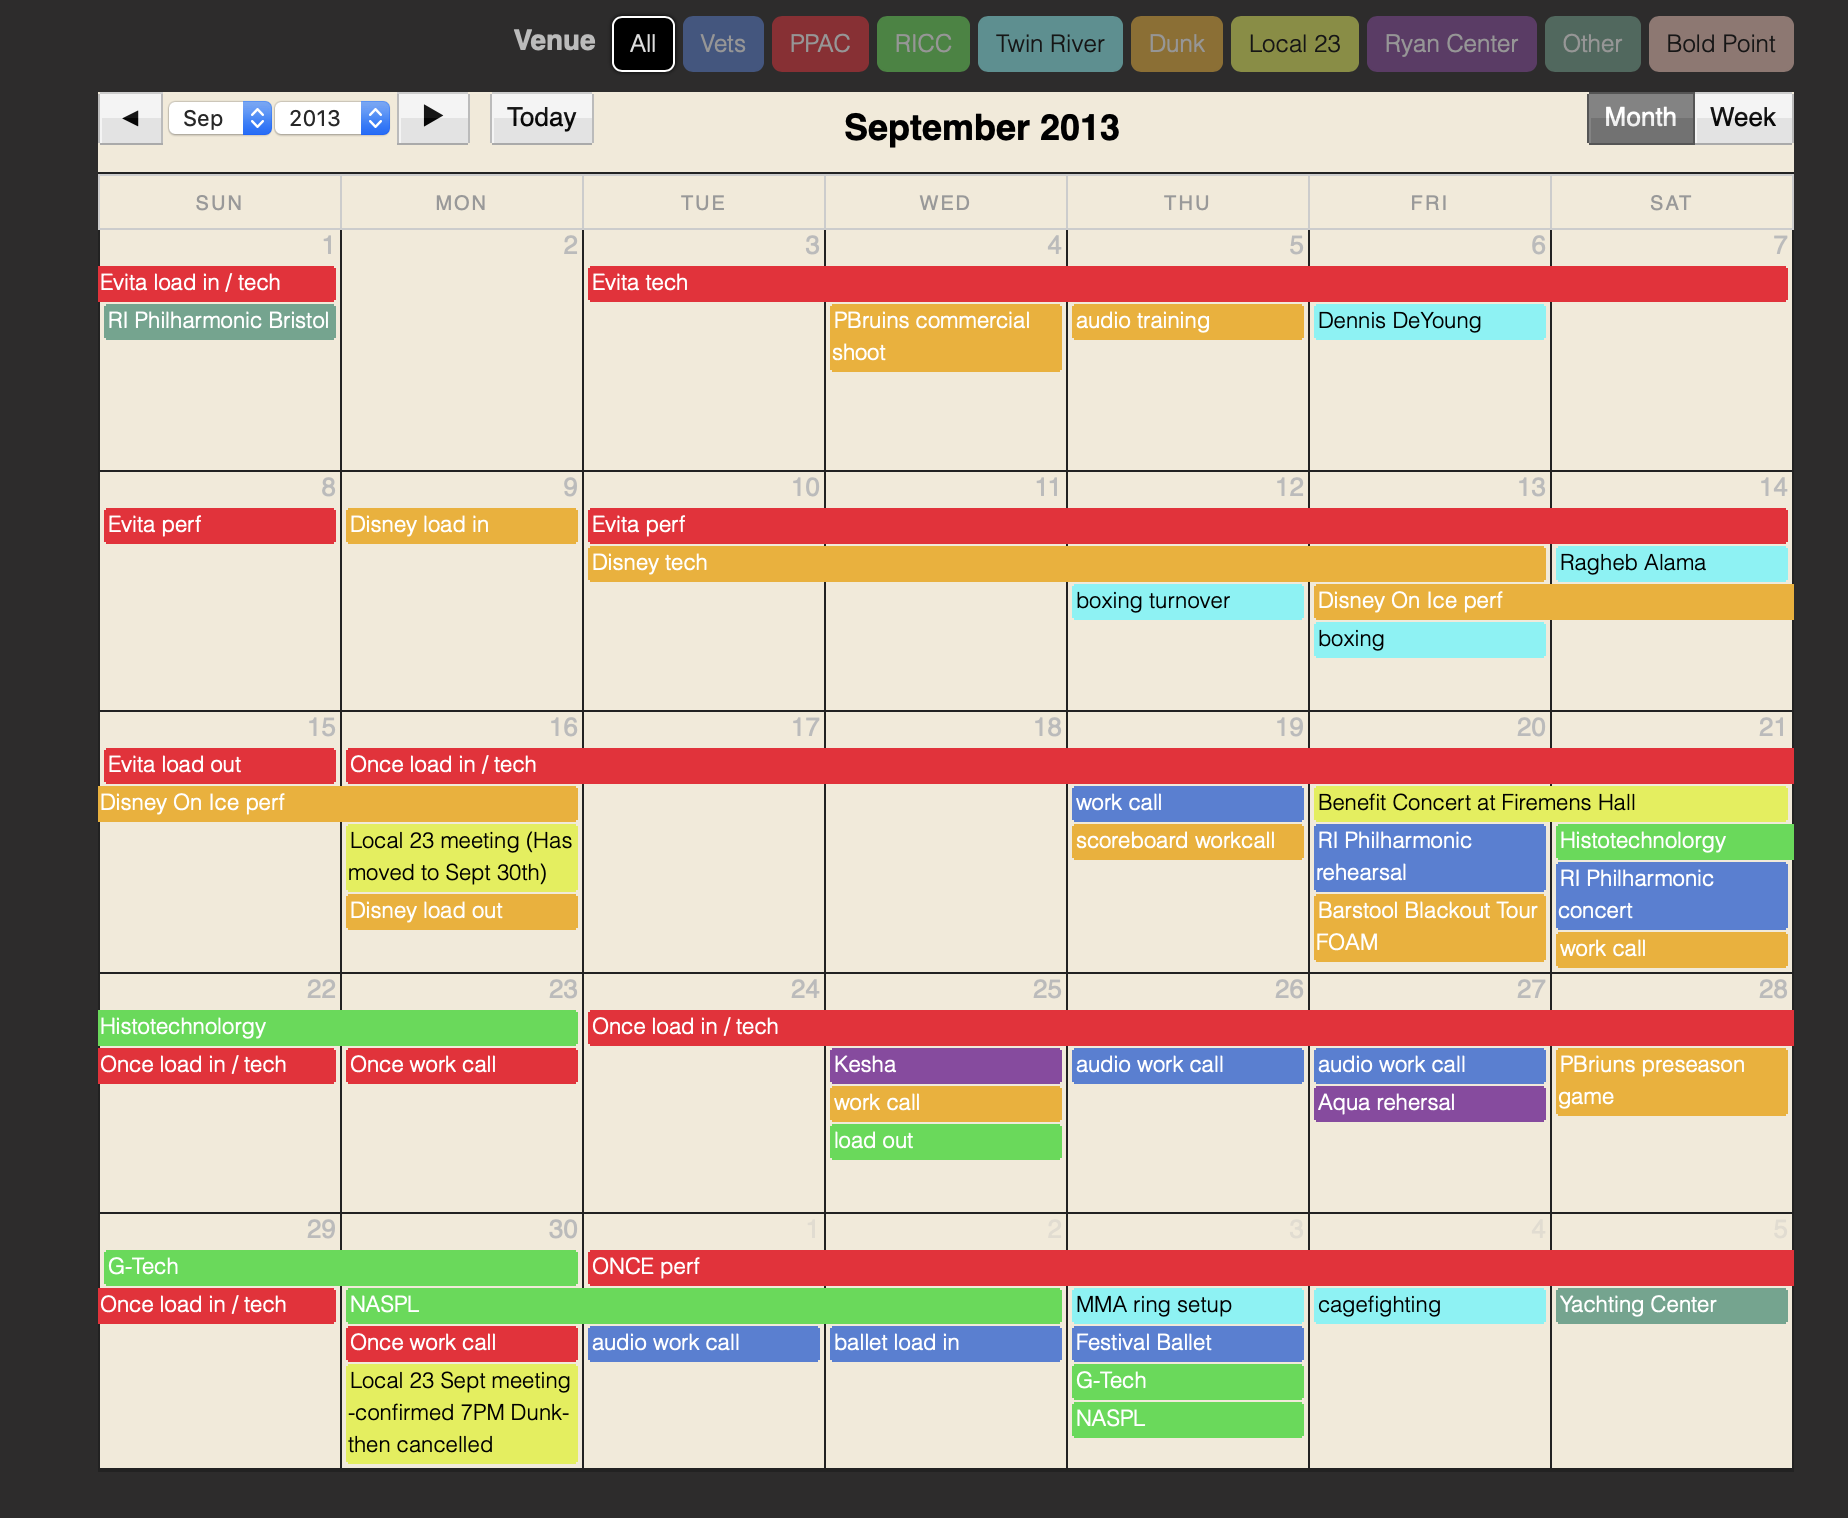Open the Kesha event
The width and height of the screenshot is (1848, 1518).
(945, 1065)
